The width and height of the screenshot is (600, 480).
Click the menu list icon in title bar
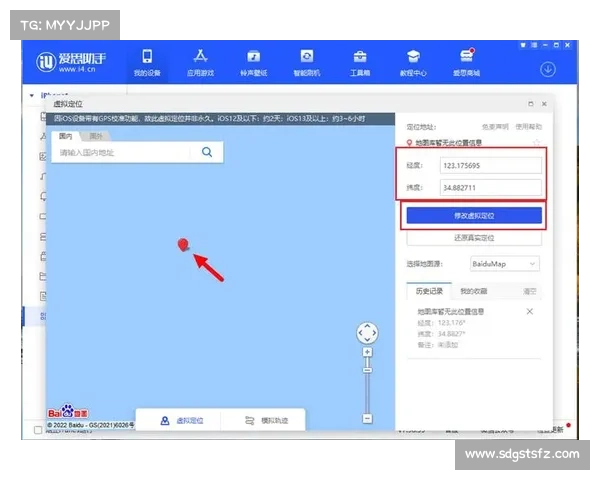tap(534, 45)
